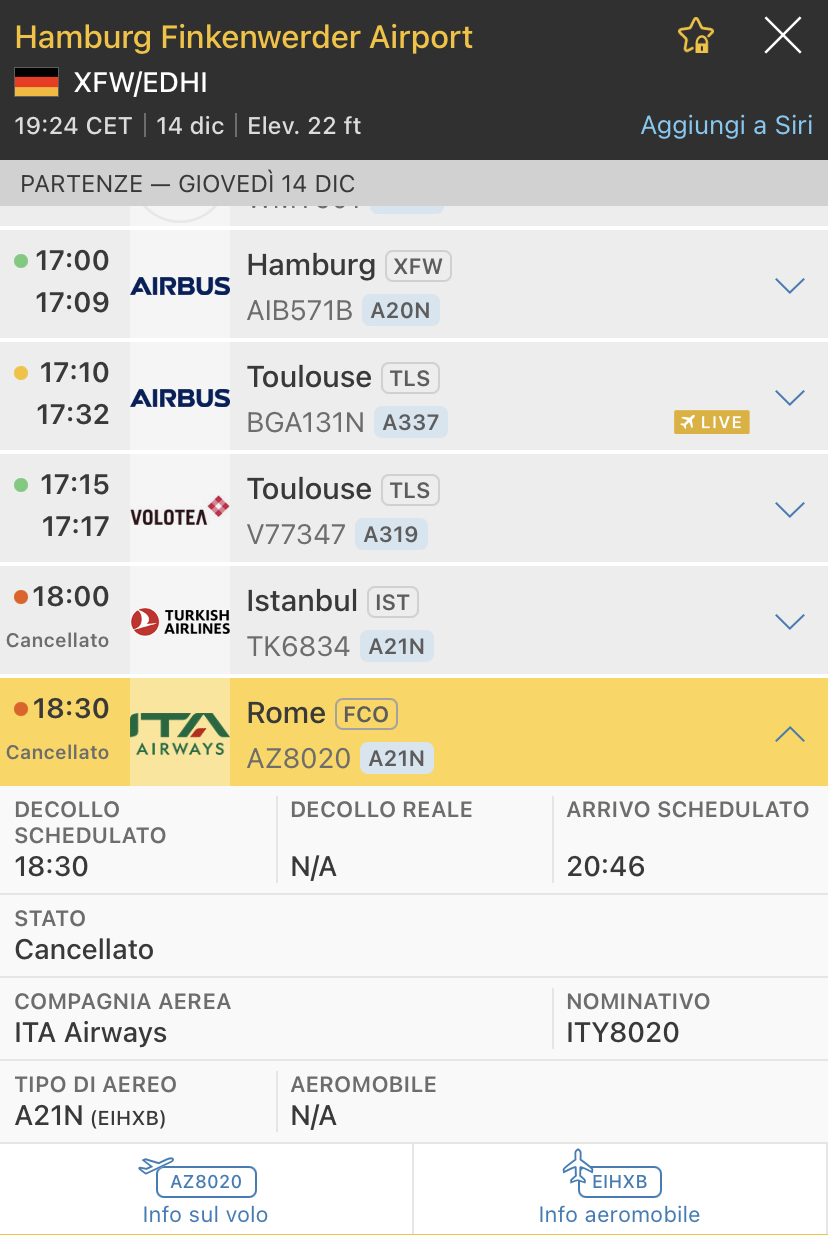Tap the Aggiungi a Siri link
The height and width of the screenshot is (1235, 828).
tap(726, 126)
